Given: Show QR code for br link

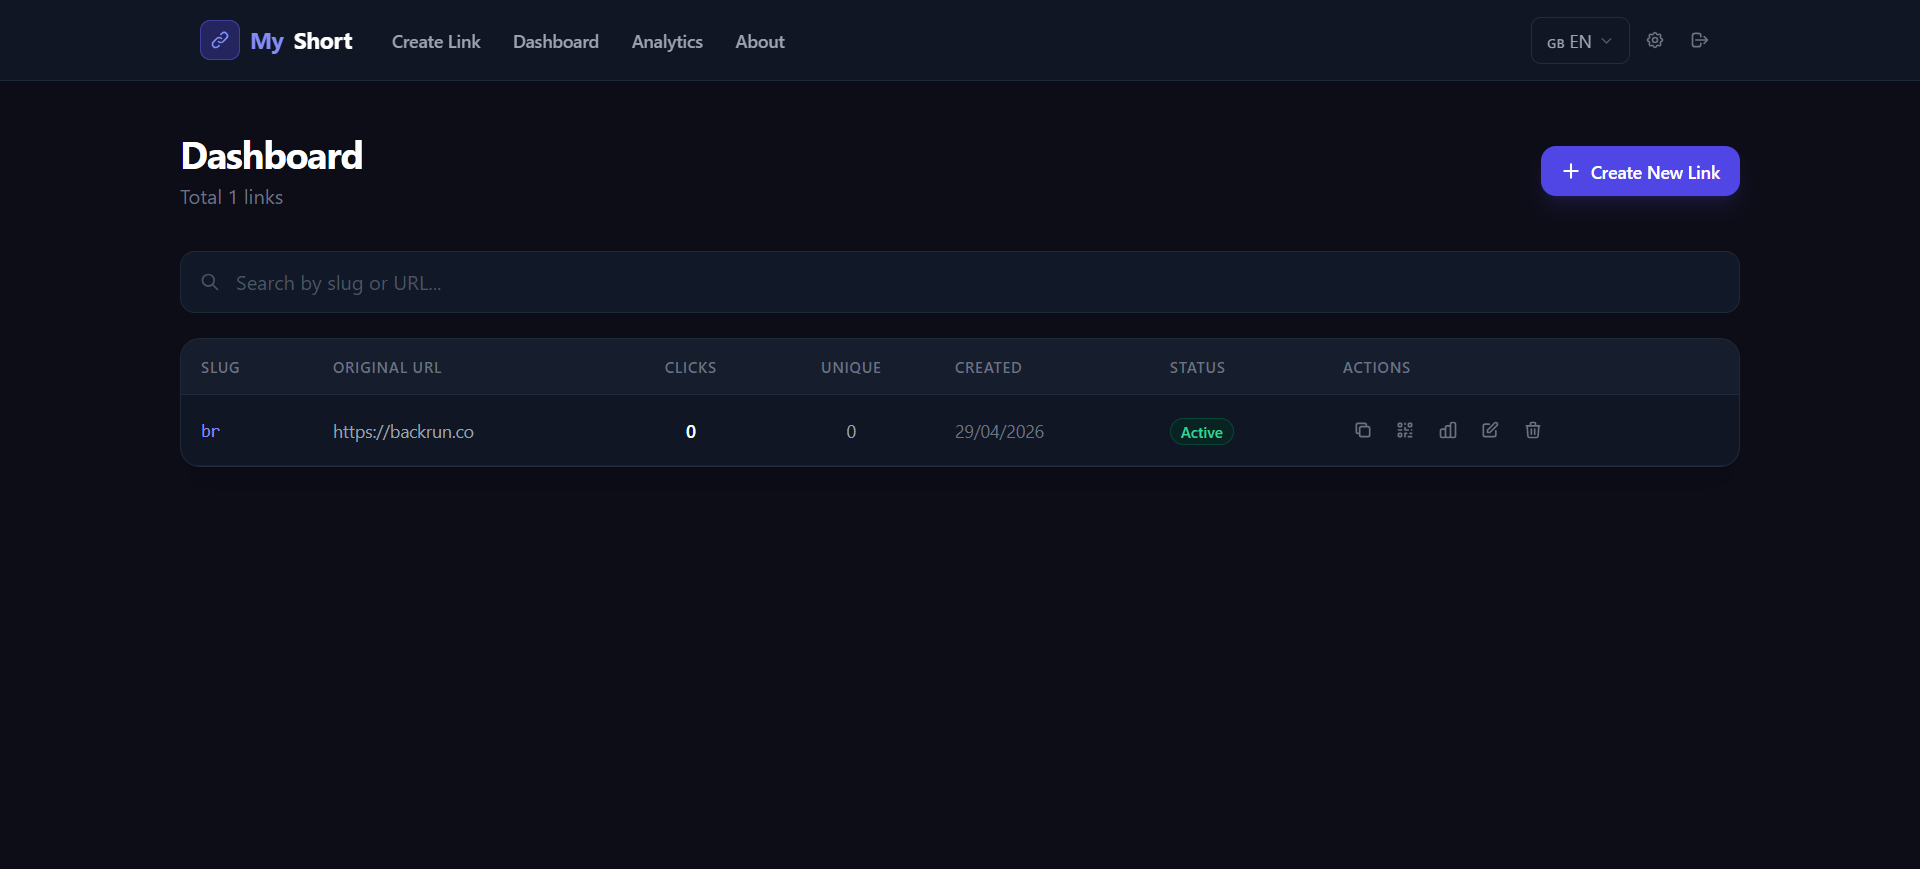Looking at the screenshot, I should tap(1405, 430).
